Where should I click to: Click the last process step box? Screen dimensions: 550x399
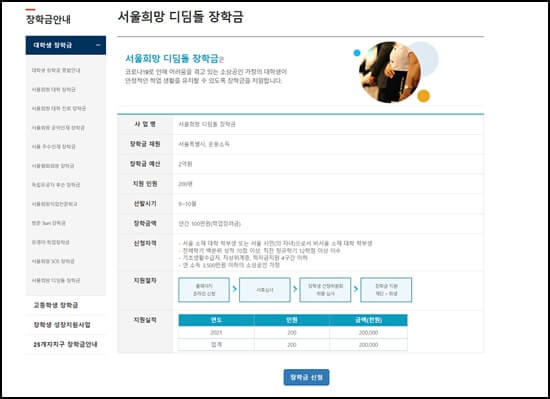point(386,290)
